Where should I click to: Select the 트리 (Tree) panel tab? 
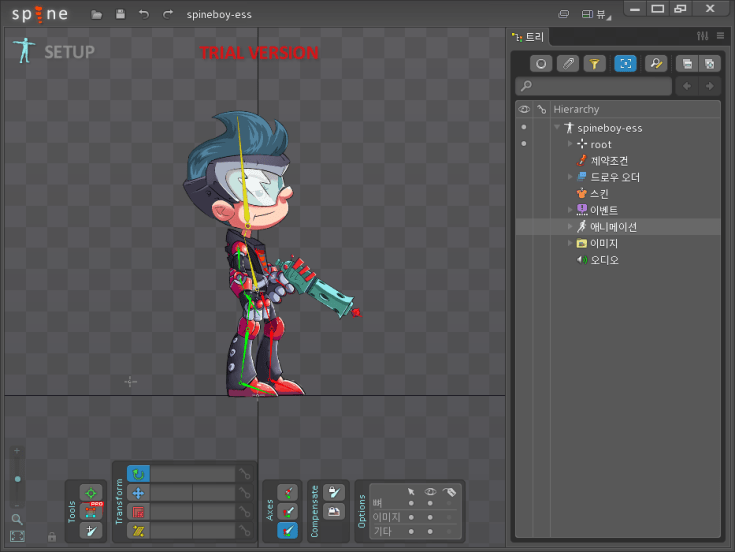[529, 36]
